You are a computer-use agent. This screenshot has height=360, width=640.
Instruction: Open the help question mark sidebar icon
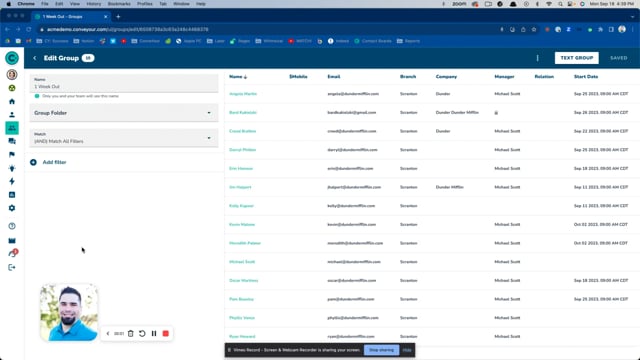click(x=12, y=226)
